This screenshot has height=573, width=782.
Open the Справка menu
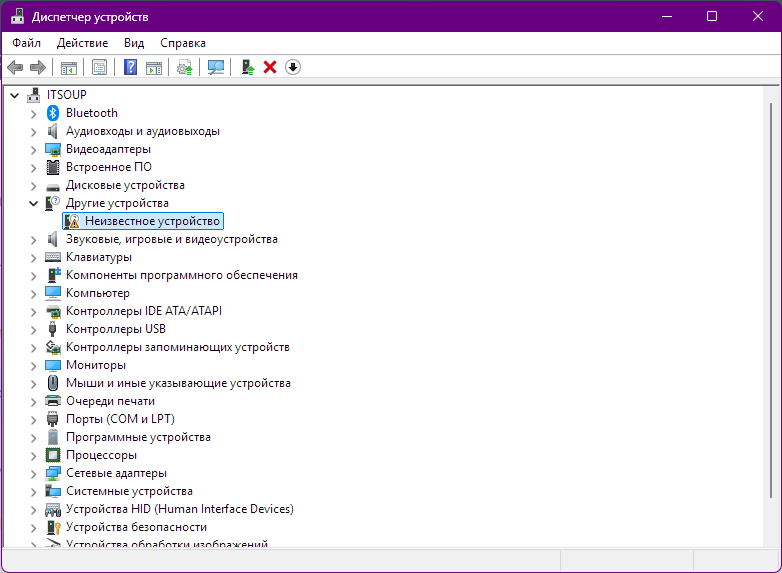coord(183,43)
